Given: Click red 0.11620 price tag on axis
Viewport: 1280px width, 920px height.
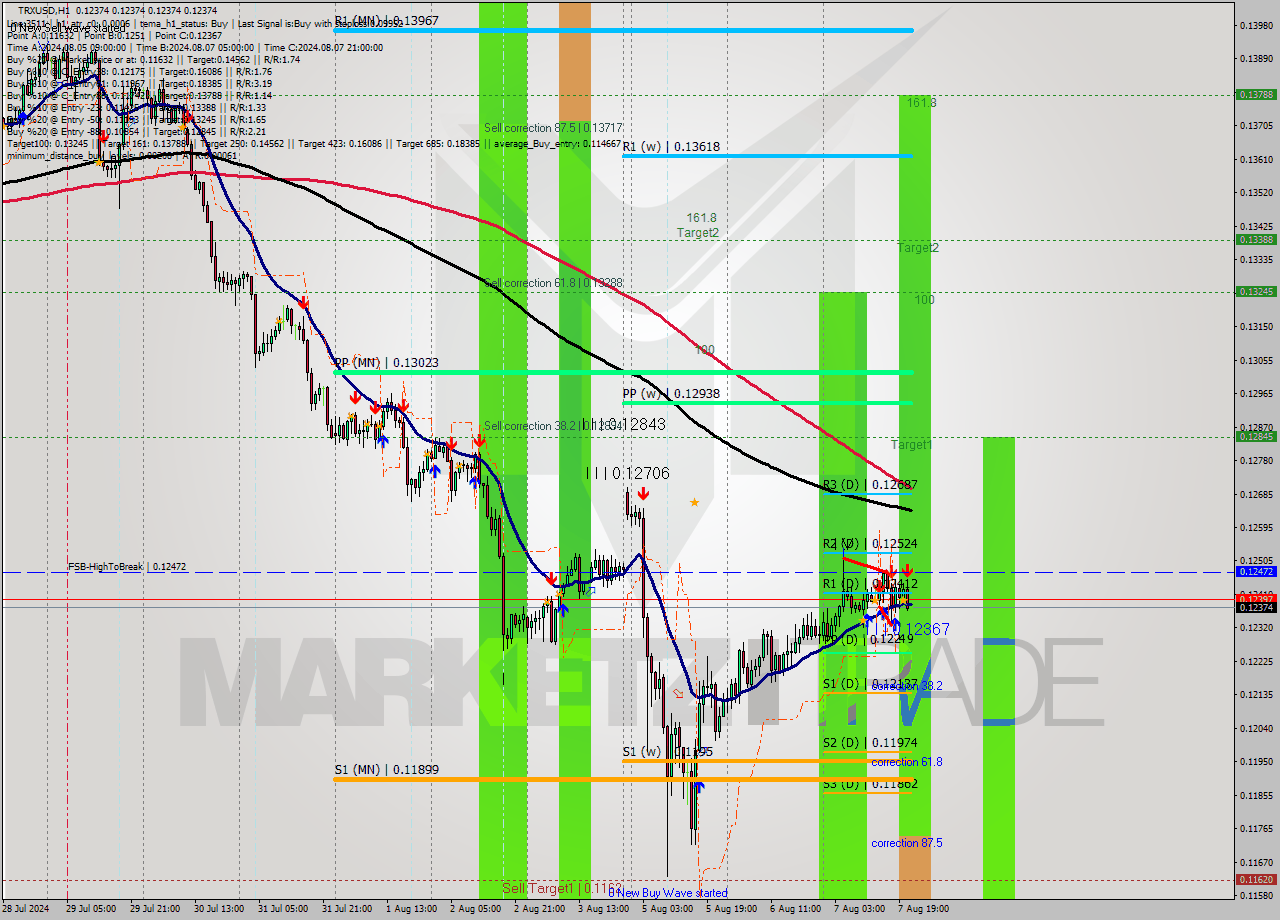Looking at the screenshot, I should pos(1256,879).
